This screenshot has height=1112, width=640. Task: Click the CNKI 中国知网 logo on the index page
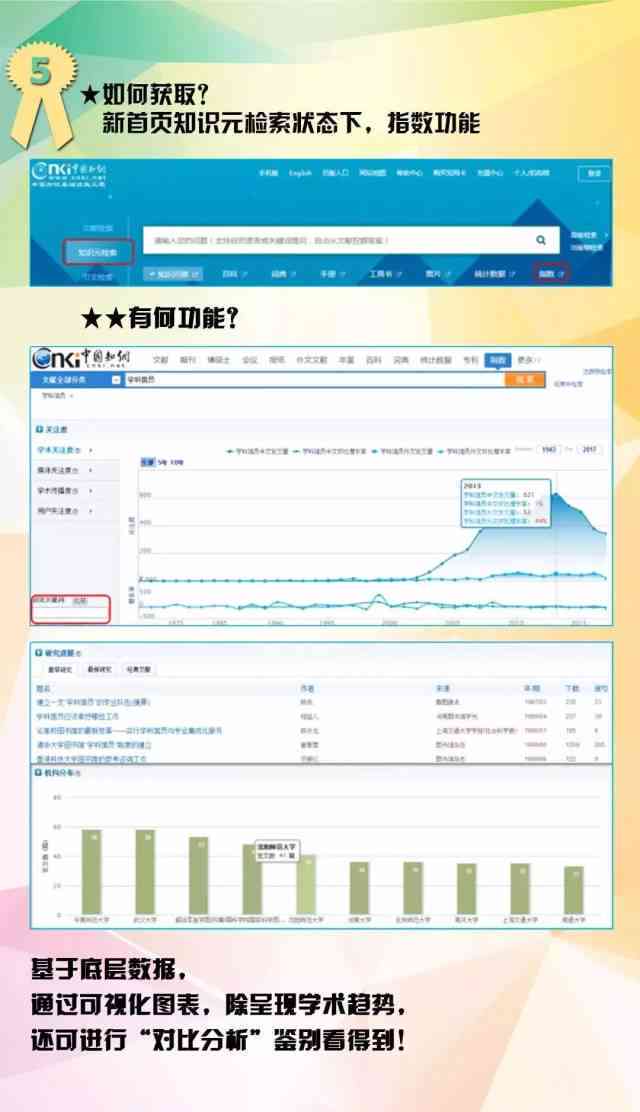click(81, 358)
